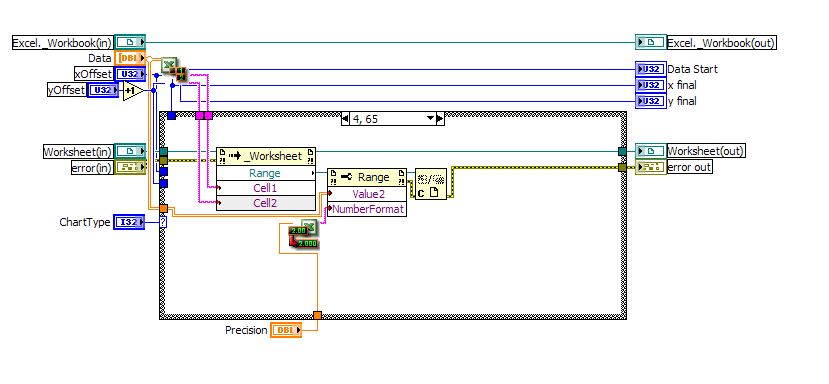Select the y final U32 indicator
Screen dimensions: 829x384
pyautogui.click(x=651, y=100)
